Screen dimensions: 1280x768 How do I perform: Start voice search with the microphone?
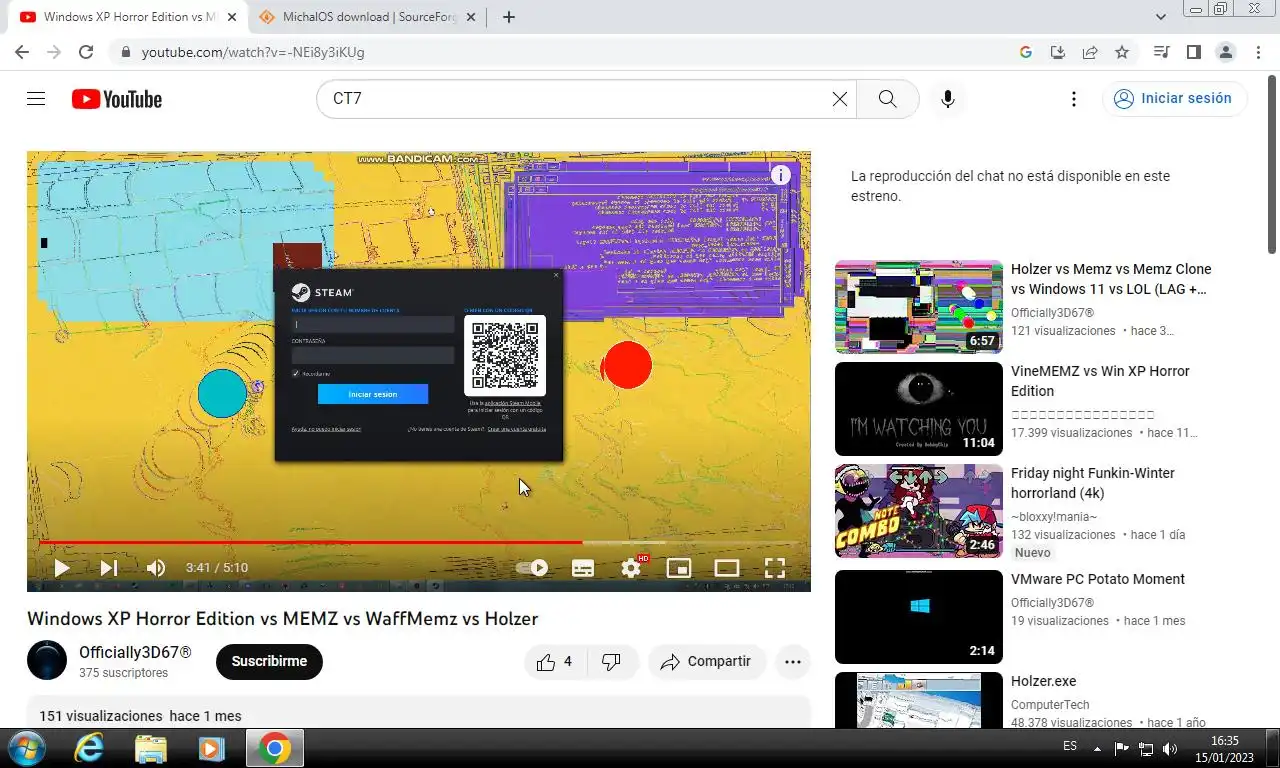(x=948, y=99)
